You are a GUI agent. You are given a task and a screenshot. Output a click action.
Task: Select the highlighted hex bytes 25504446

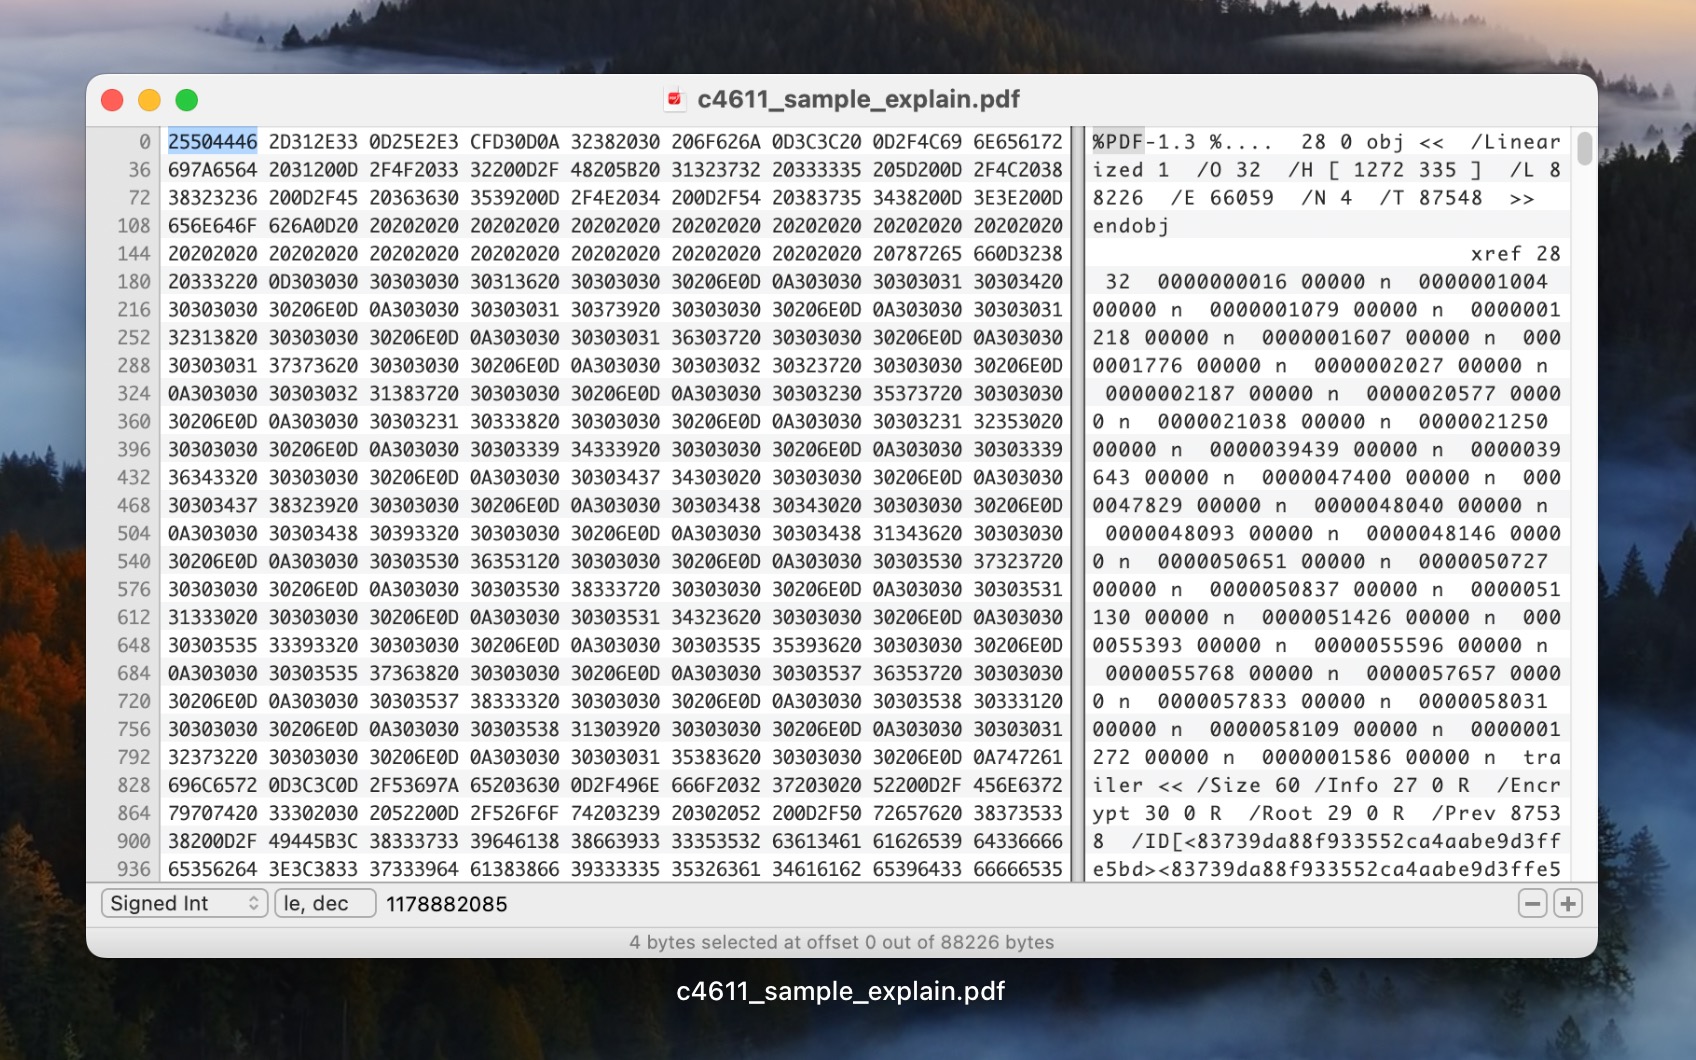[212, 142]
